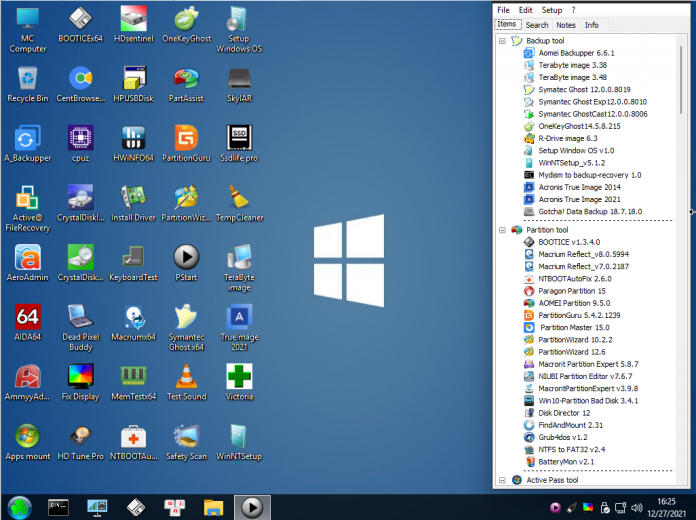Launch HDsentinel from the desktop
Screen dimensions: 696x520
click(x=134, y=25)
